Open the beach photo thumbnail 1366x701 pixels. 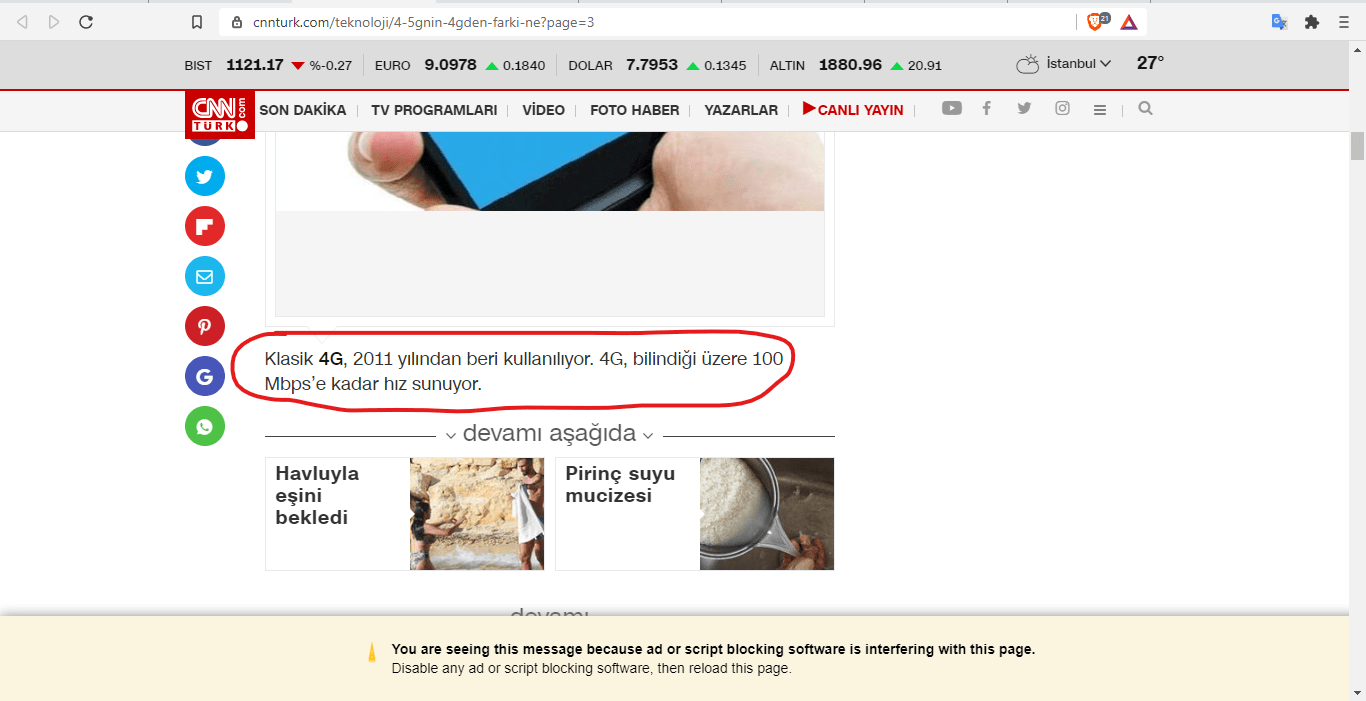[x=477, y=514]
